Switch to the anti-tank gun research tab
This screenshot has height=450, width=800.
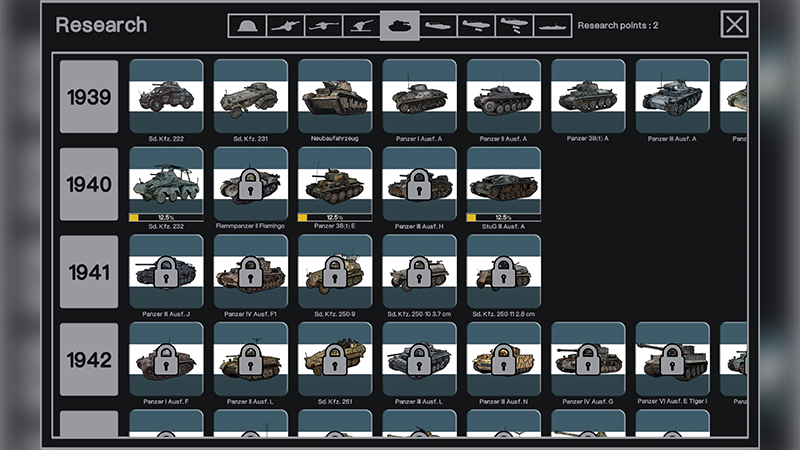pyautogui.click(x=323, y=26)
